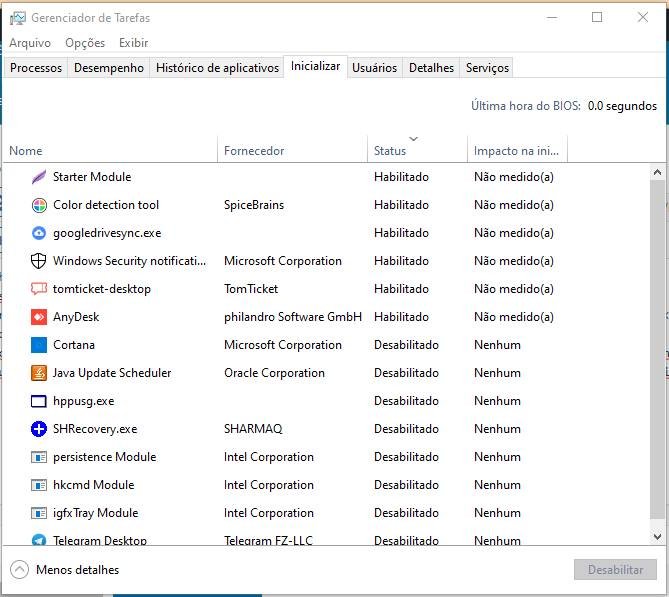Select Windows Security notification entry name
The image size is (669, 597).
coord(129,261)
